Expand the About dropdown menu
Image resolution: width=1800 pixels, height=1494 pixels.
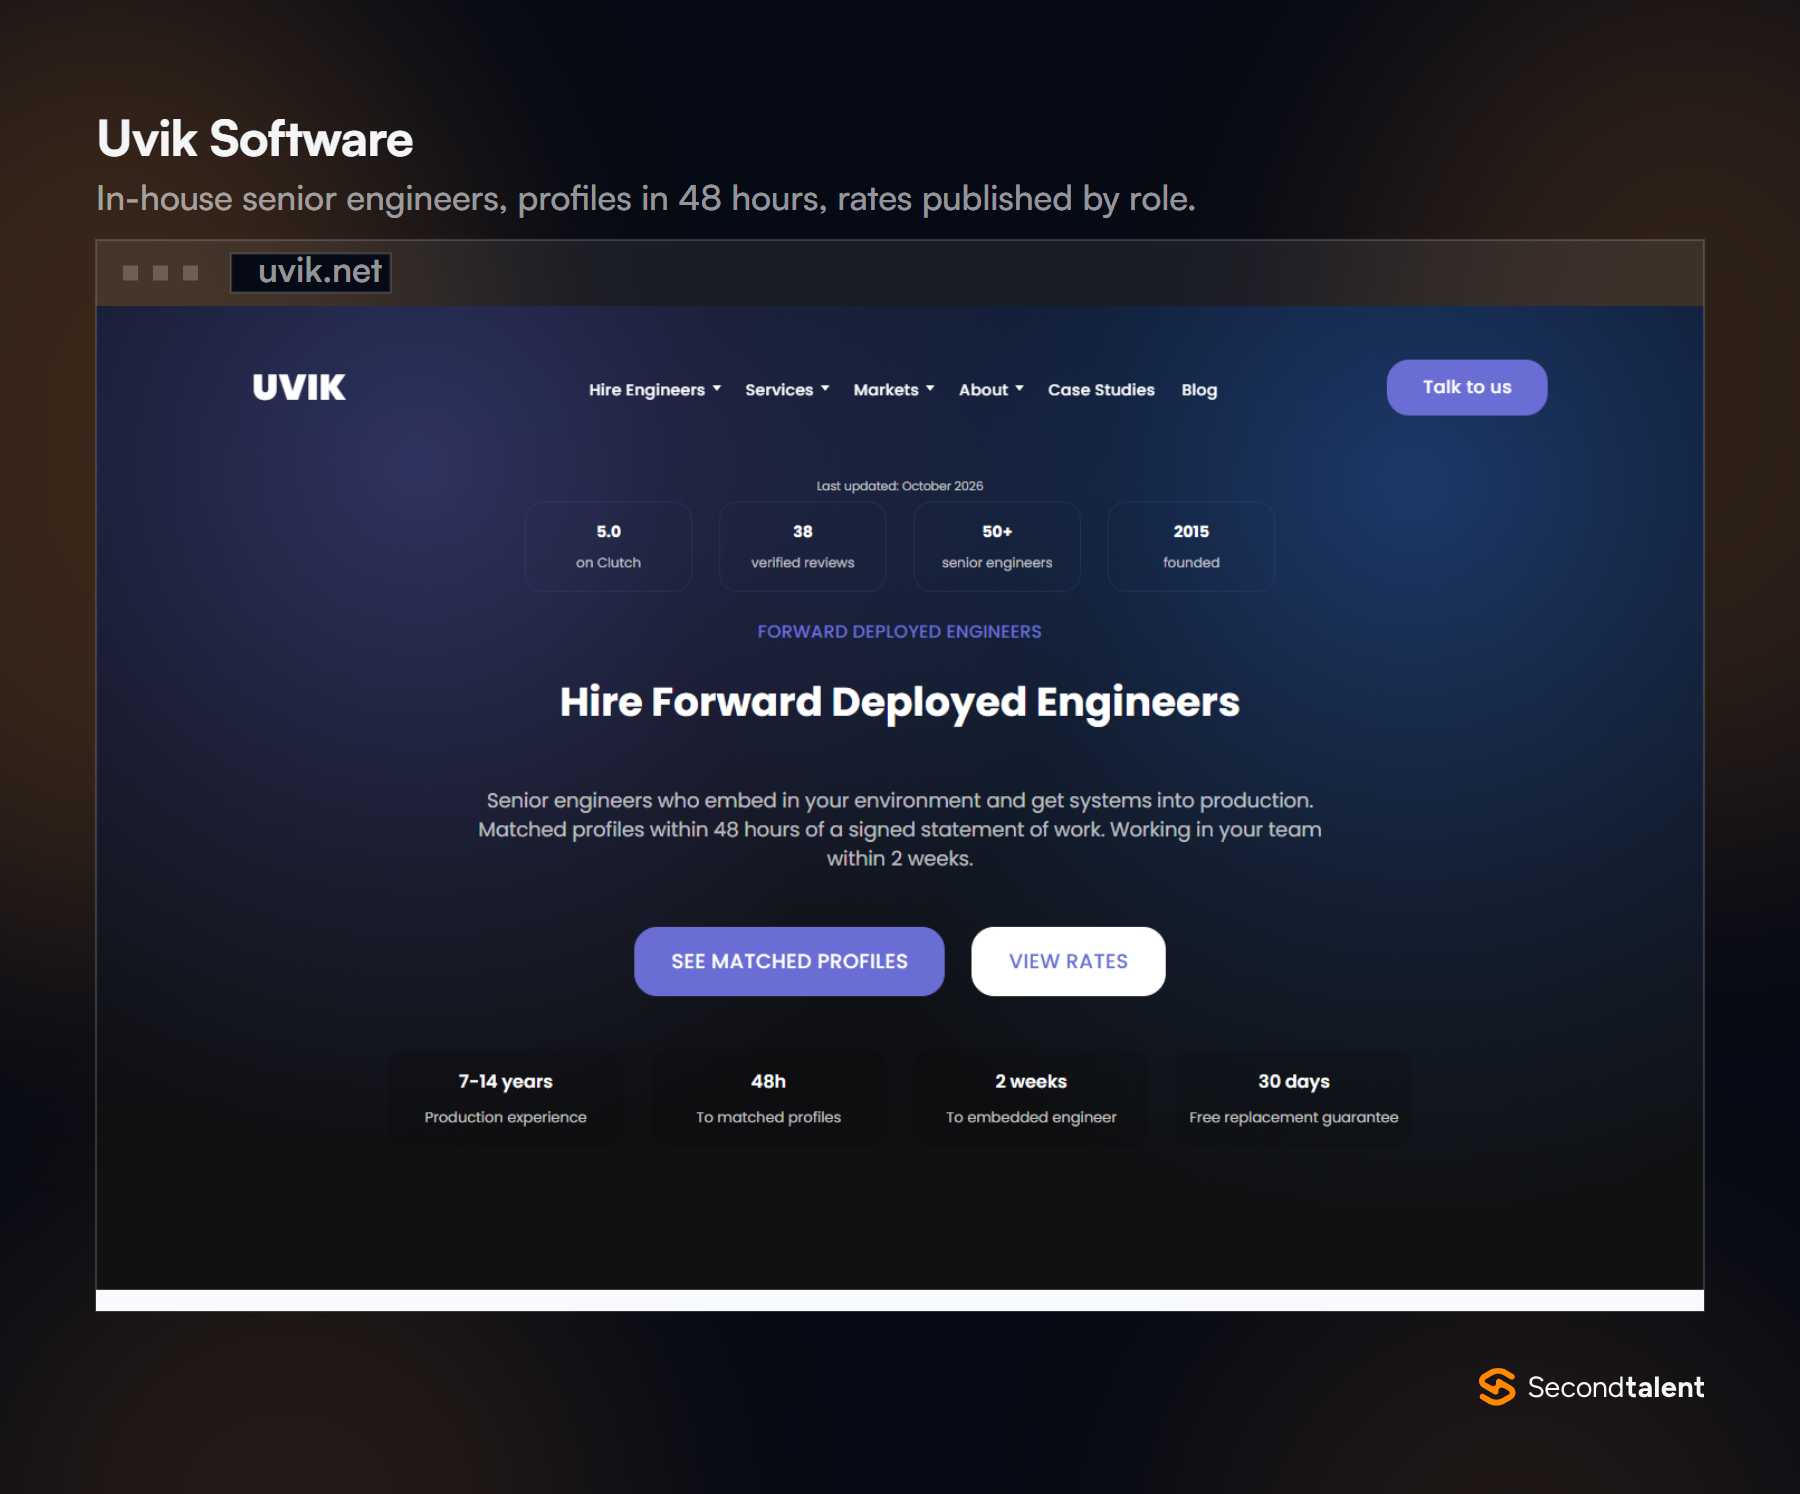(x=991, y=390)
